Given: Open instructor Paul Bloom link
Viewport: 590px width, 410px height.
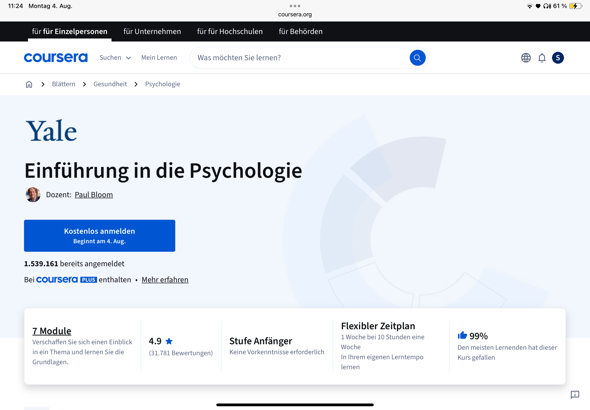Looking at the screenshot, I should (x=94, y=195).
